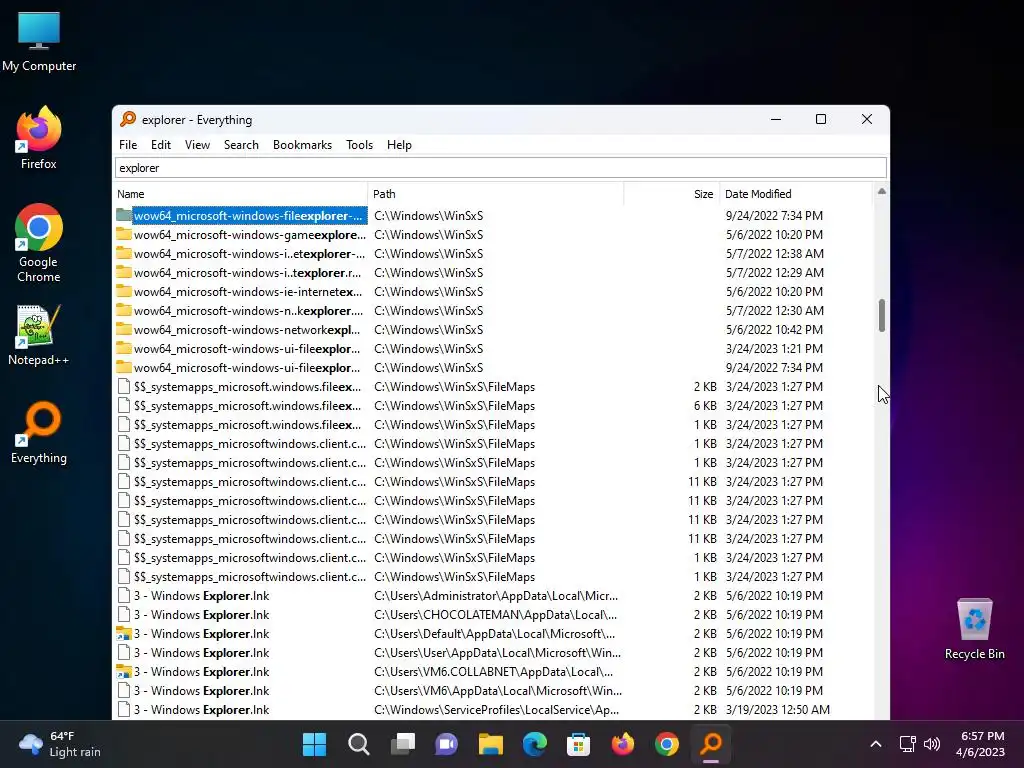Select wow64_microsoft-windows-ie-internetex row
The height and width of the screenshot is (768, 1024).
(492, 291)
